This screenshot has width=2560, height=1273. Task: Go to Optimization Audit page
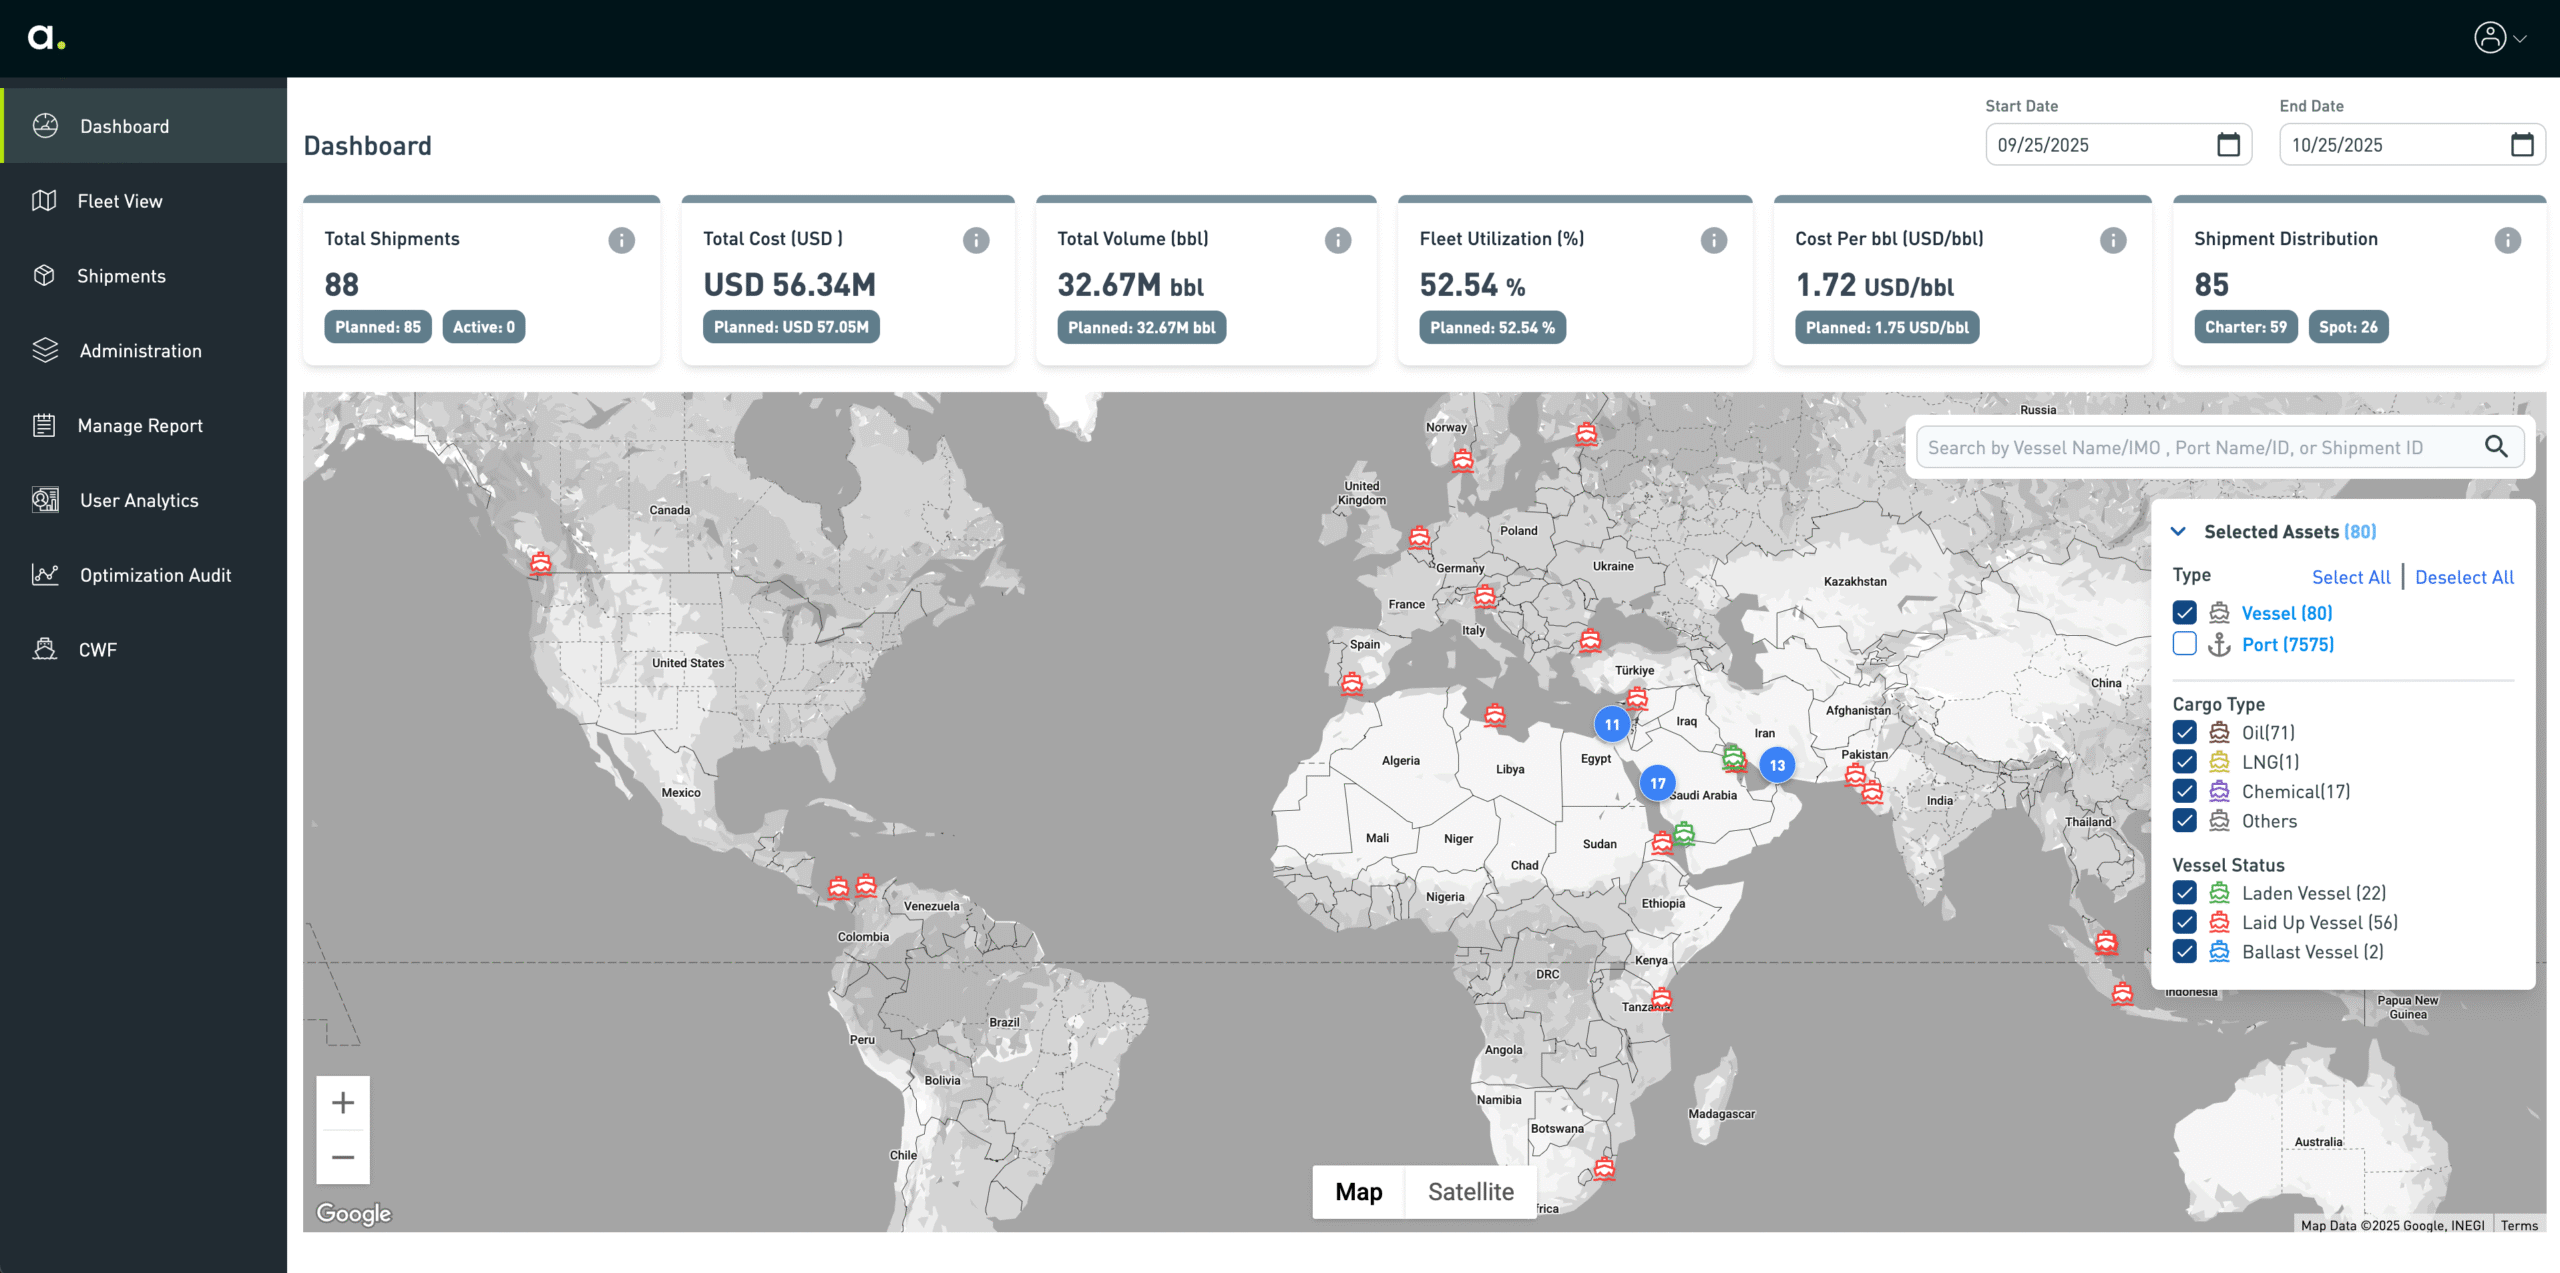pos(155,575)
